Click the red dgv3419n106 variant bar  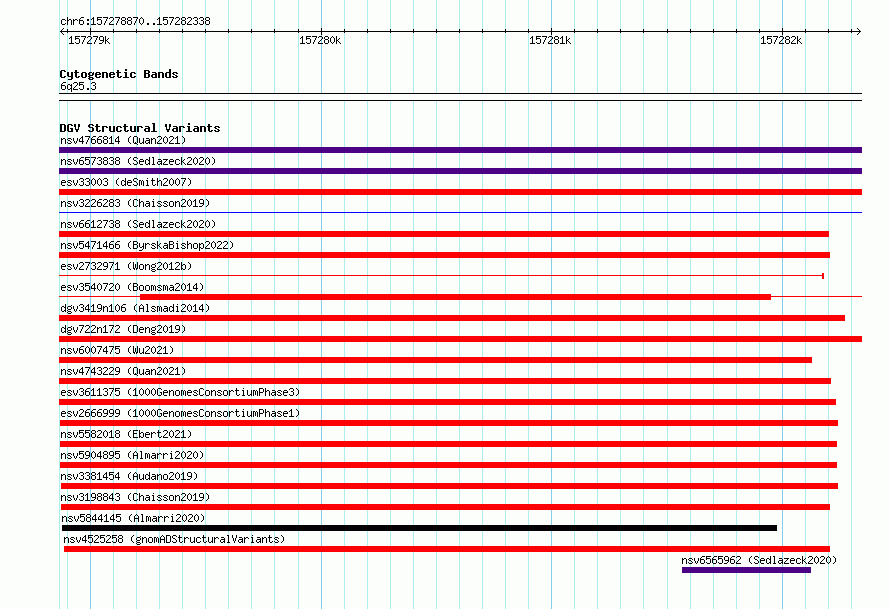(452, 318)
